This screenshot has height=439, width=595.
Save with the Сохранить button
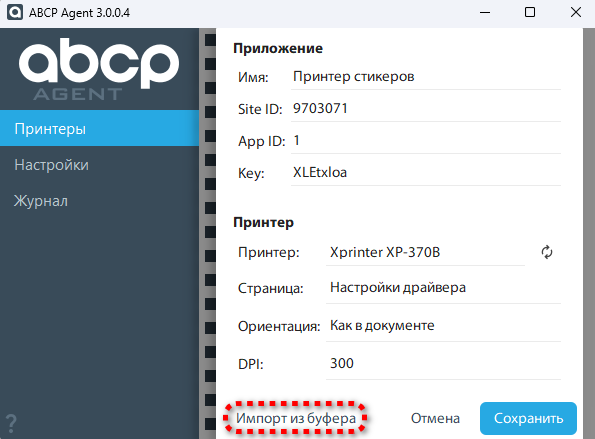tap(528, 418)
